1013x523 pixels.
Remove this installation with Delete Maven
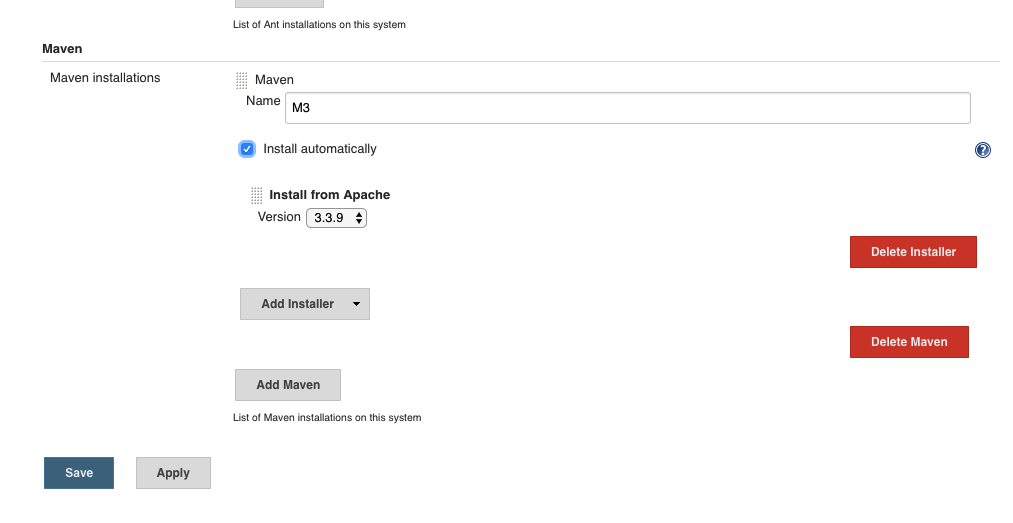[909, 342]
